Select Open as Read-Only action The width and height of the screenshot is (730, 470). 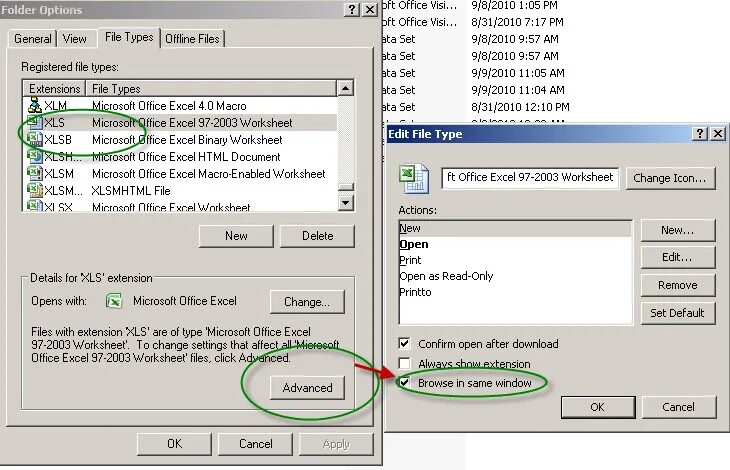tap(515, 276)
